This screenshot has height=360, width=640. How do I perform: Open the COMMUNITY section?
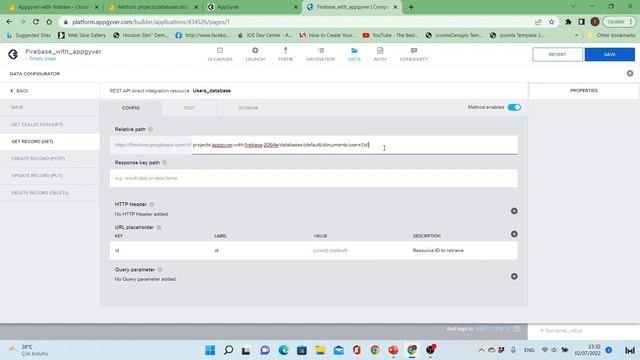coord(413,54)
